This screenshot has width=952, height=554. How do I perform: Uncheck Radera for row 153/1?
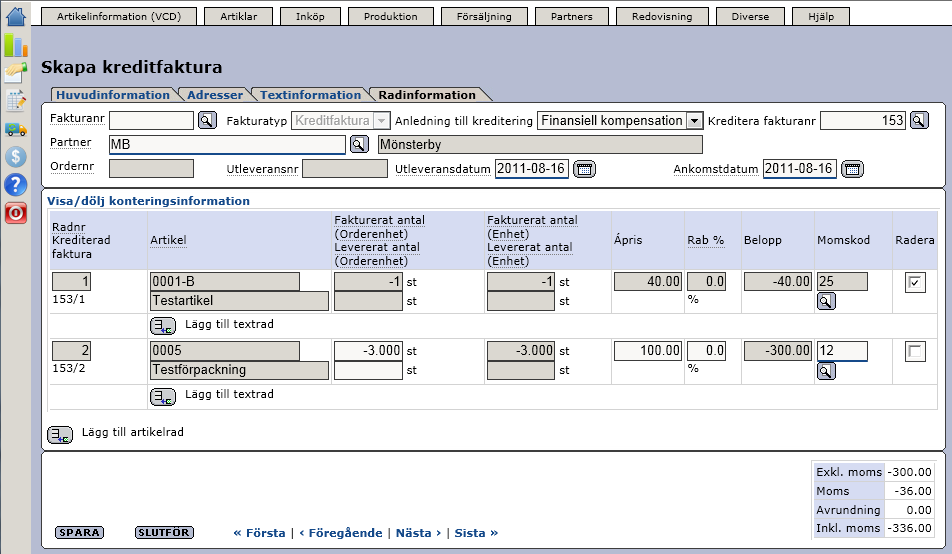915,282
